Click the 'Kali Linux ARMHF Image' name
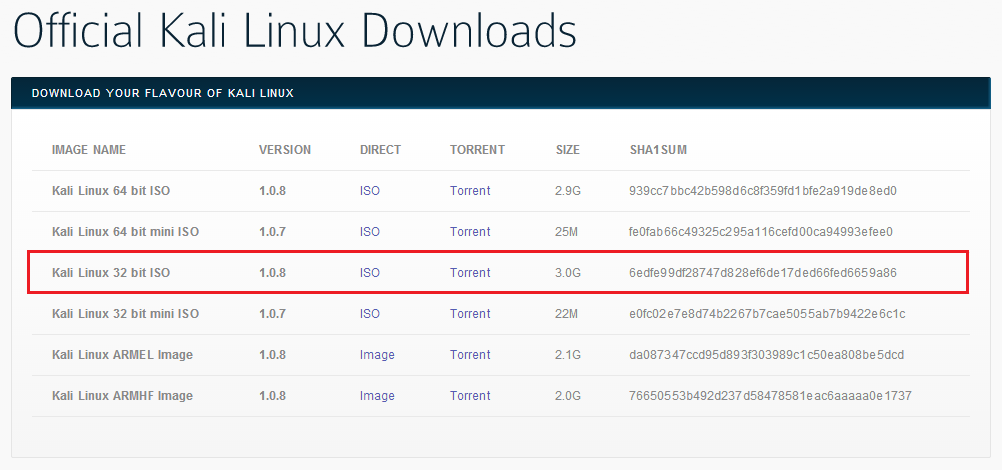1002x470 pixels. 122,396
